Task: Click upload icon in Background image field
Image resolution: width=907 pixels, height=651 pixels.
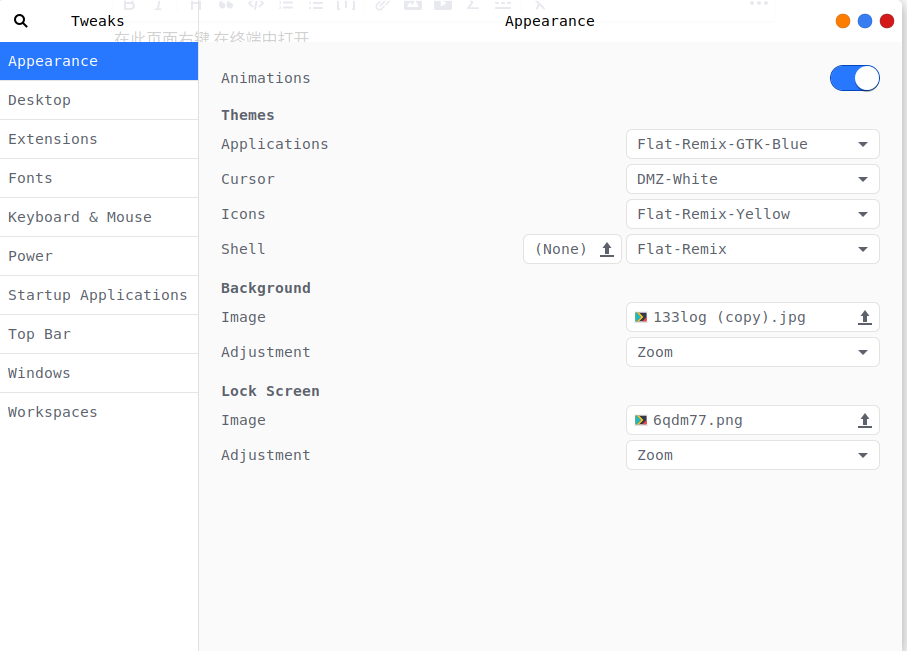Action: point(865,317)
